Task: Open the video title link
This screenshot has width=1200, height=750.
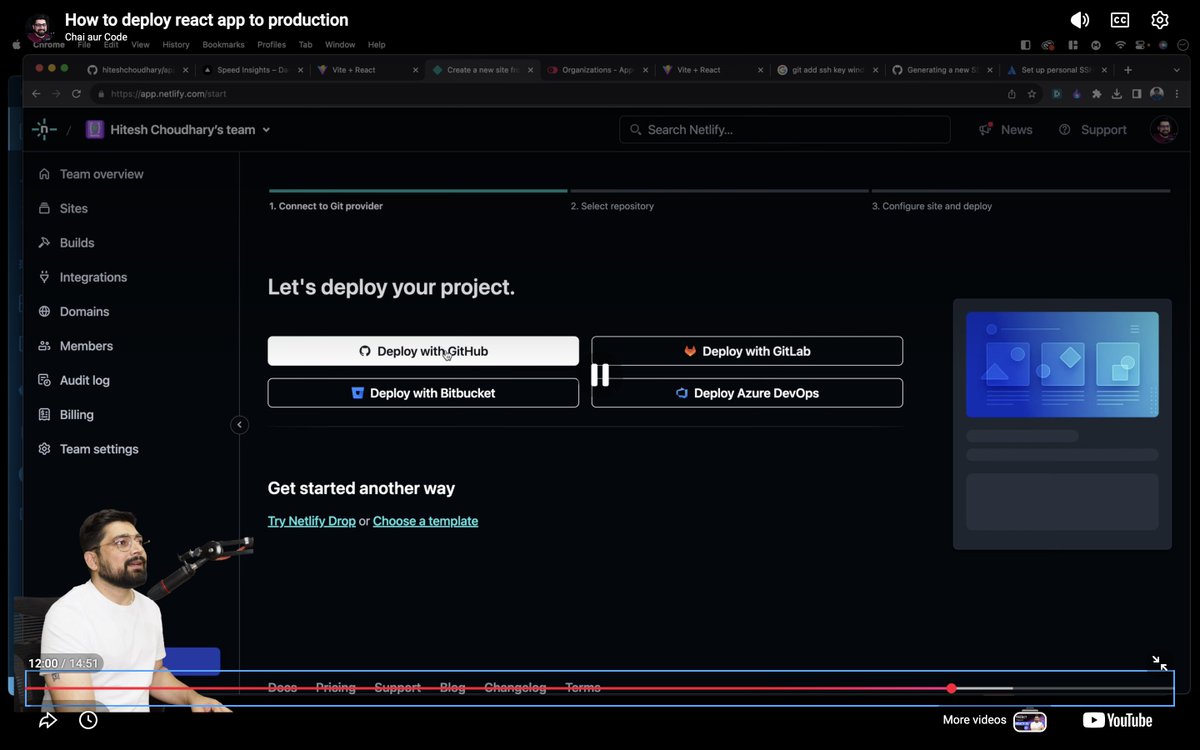Action: coord(207,20)
